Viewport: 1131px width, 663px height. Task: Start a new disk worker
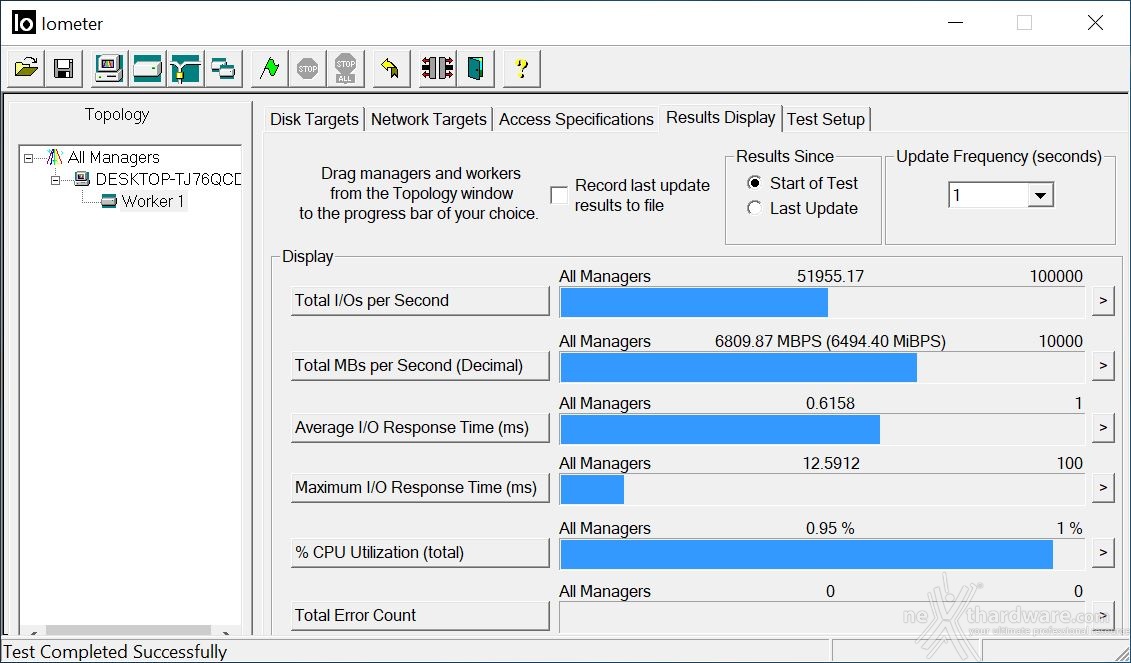pos(147,69)
